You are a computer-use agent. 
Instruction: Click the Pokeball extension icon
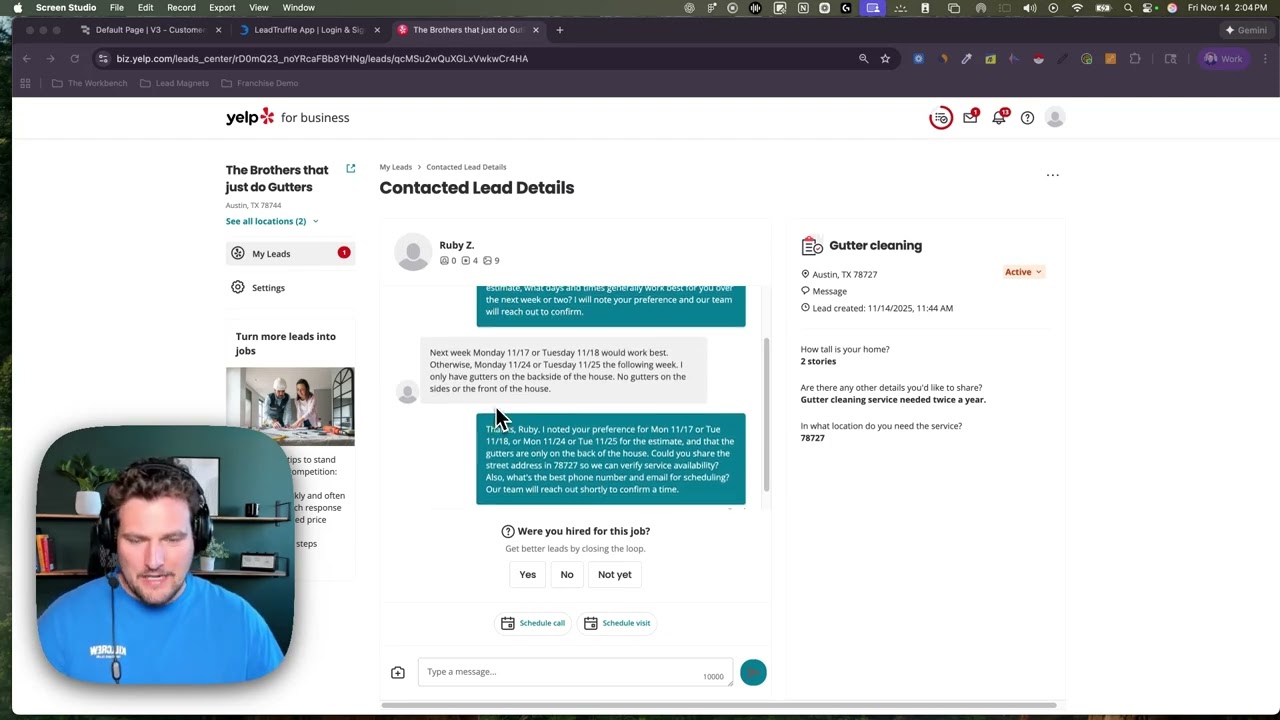[x=1038, y=59]
